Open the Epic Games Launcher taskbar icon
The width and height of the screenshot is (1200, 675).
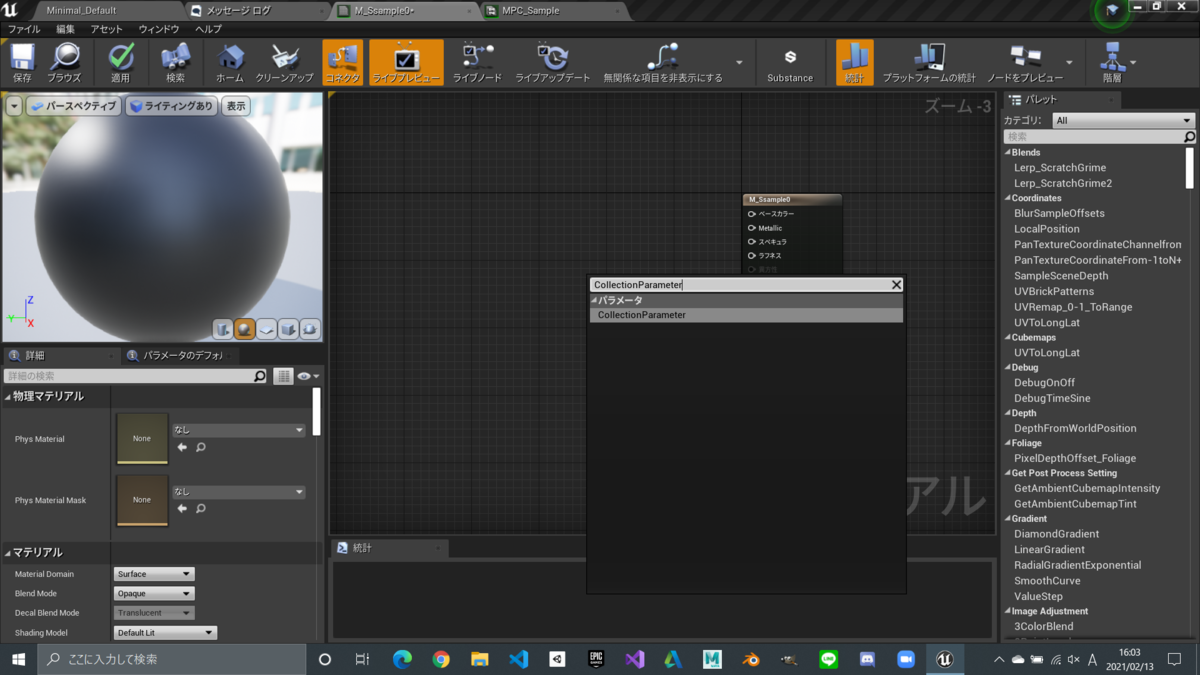[596, 659]
